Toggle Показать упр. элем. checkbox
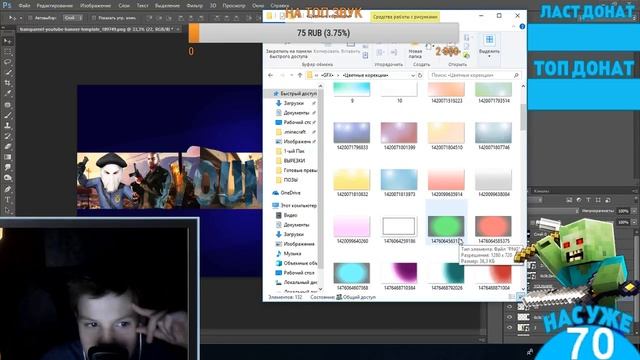 pyautogui.click(x=94, y=18)
